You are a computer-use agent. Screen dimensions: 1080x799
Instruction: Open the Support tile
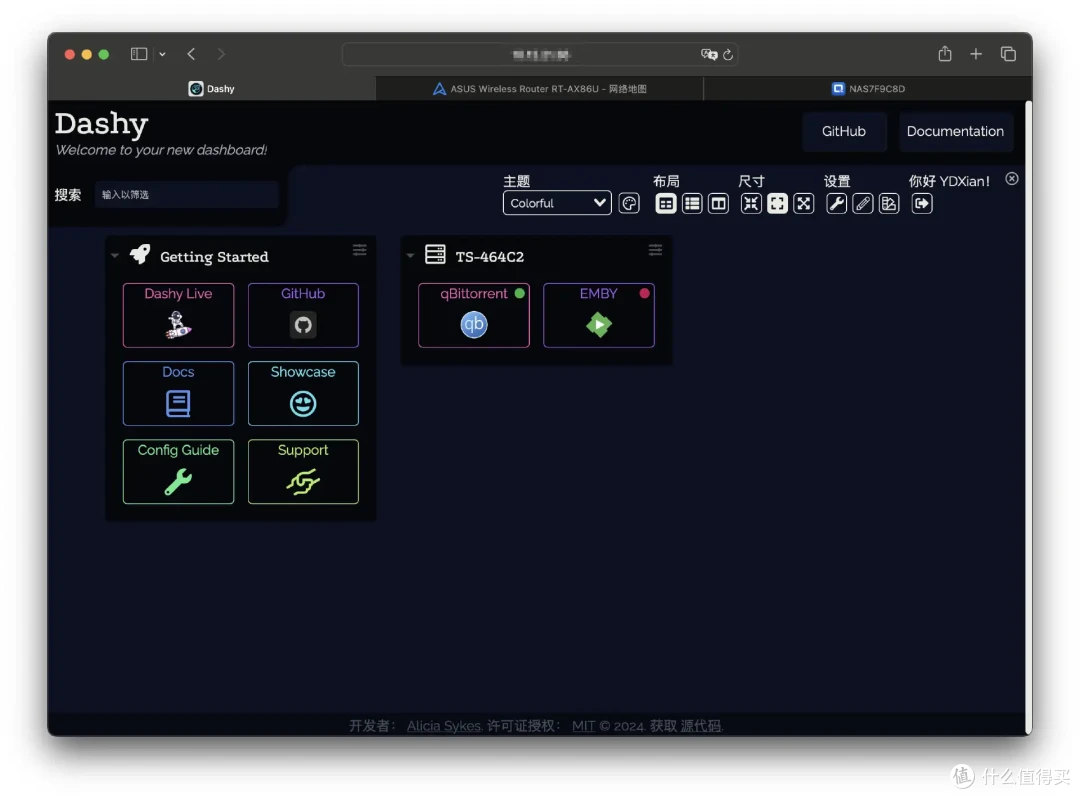pos(303,471)
